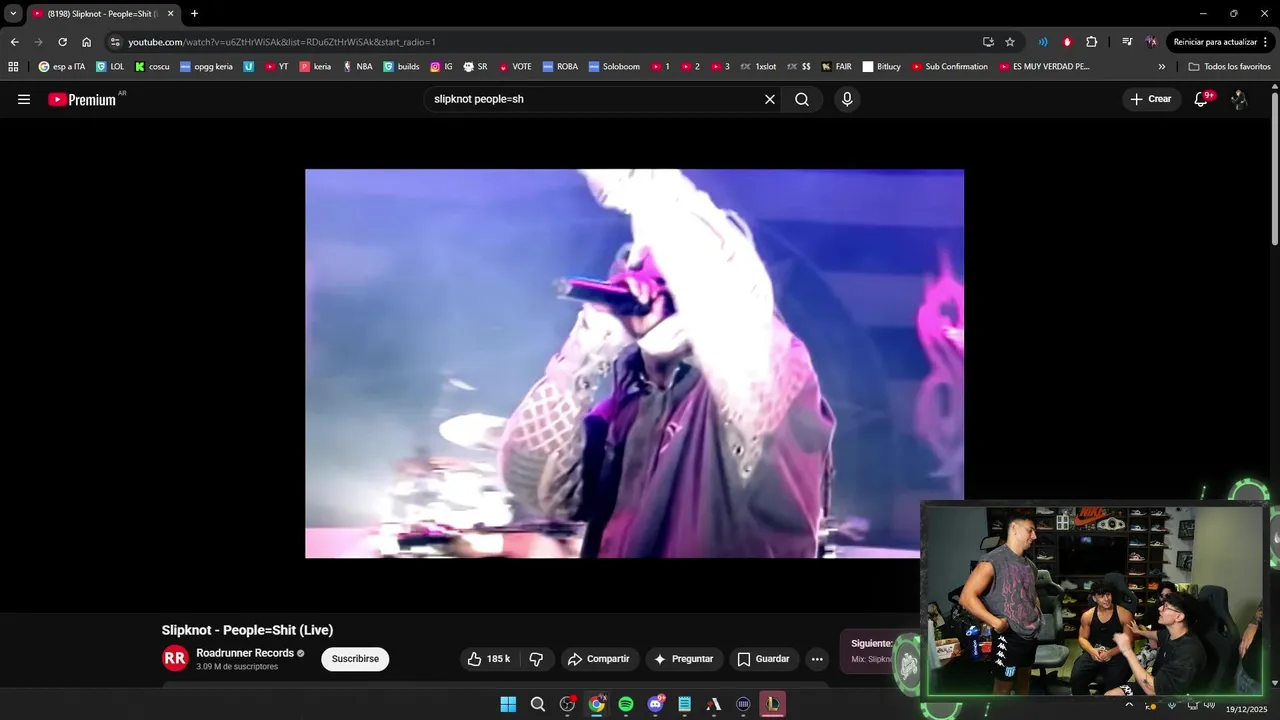Open the VOTE bookmark
1280x720 pixels.
tap(515, 67)
